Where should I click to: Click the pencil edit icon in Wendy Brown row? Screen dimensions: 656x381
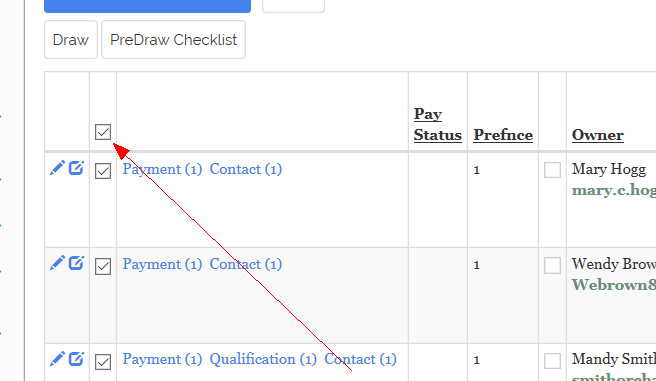pyautogui.click(x=57, y=263)
